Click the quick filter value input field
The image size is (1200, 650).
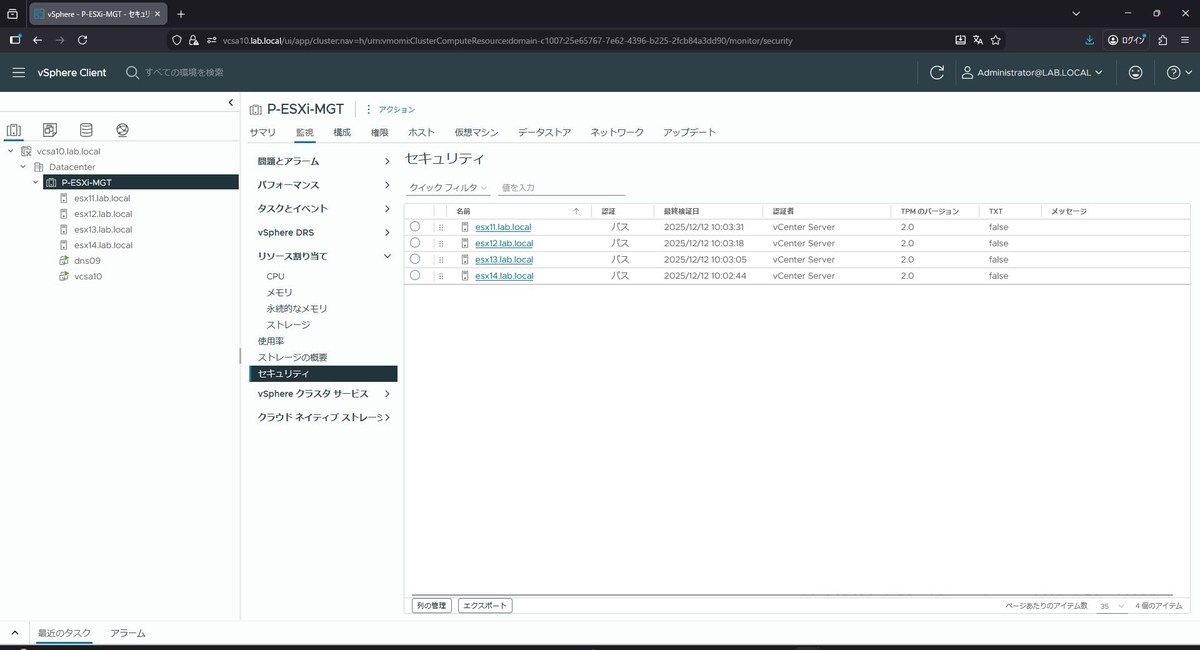pos(560,187)
